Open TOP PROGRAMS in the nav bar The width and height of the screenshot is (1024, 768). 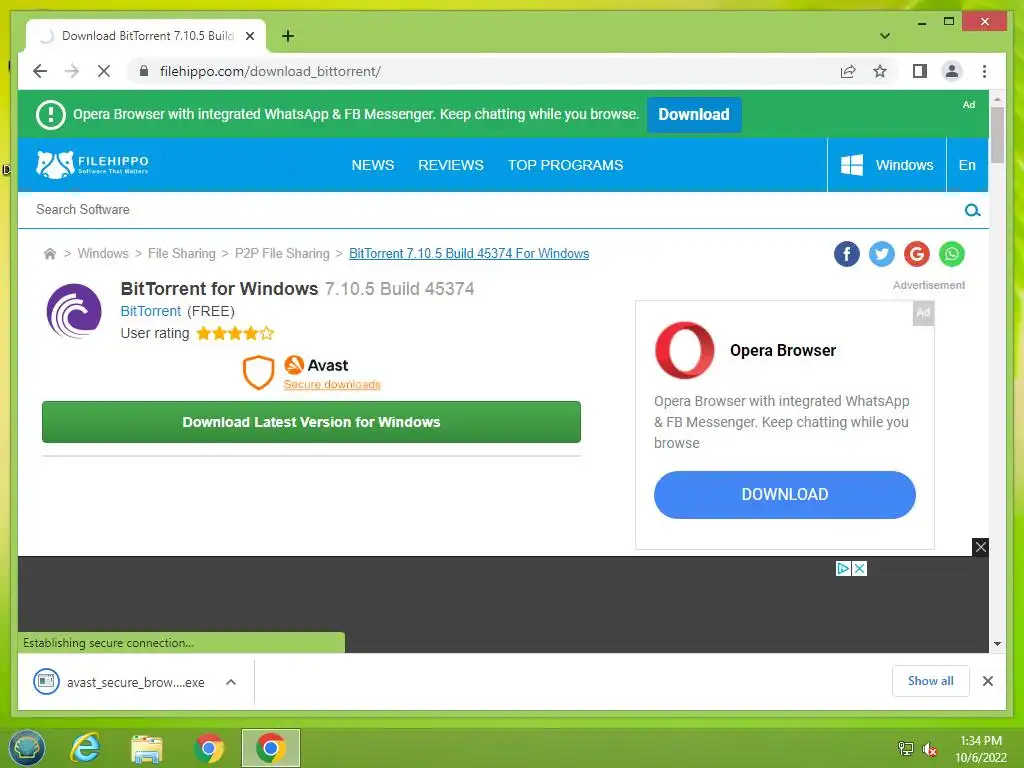(x=566, y=165)
